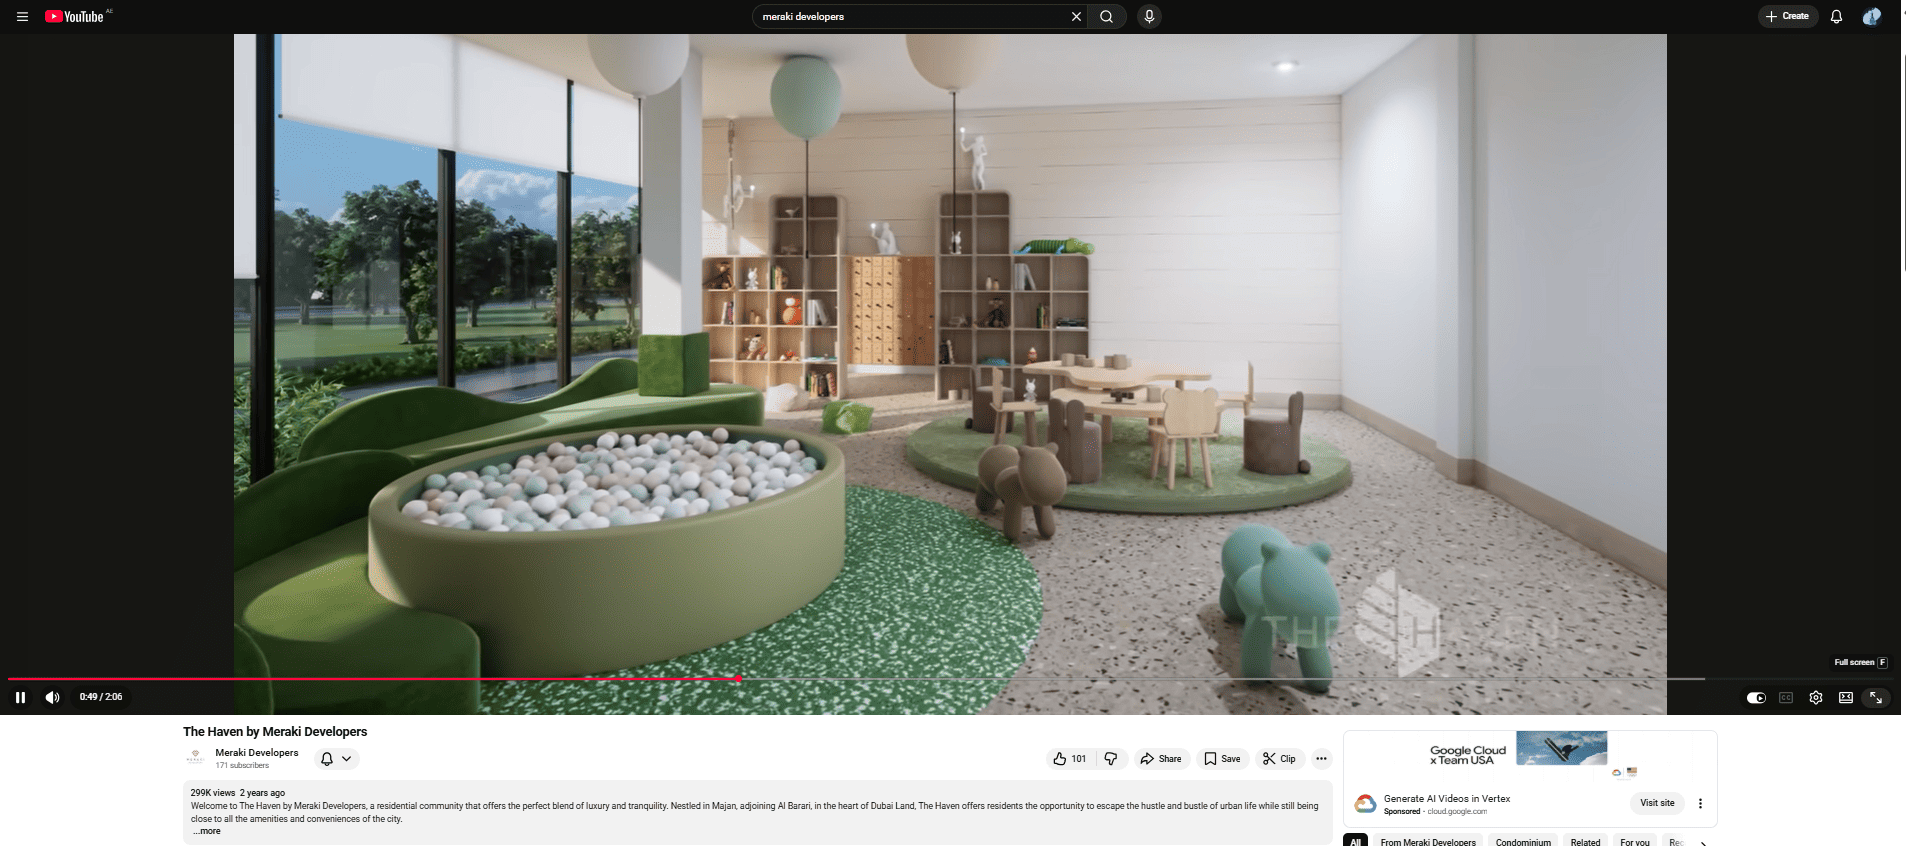Image resolution: width=1906 pixels, height=846 pixels.
Task: Dislike this video
Action: point(1111,759)
